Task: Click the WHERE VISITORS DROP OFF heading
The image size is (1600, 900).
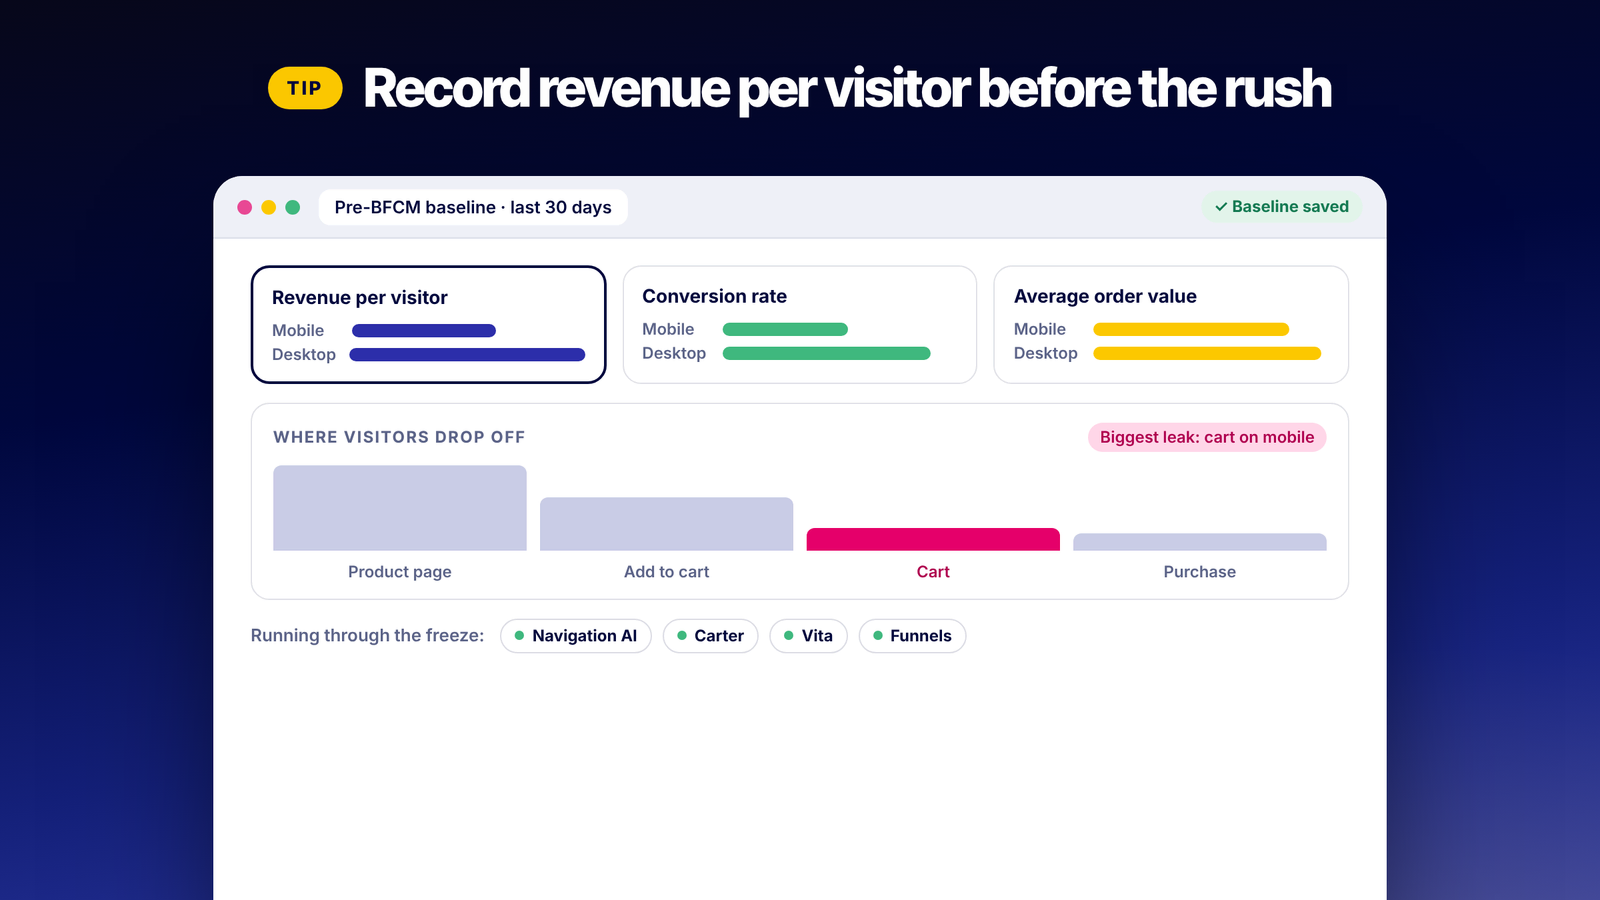Action: point(399,437)
